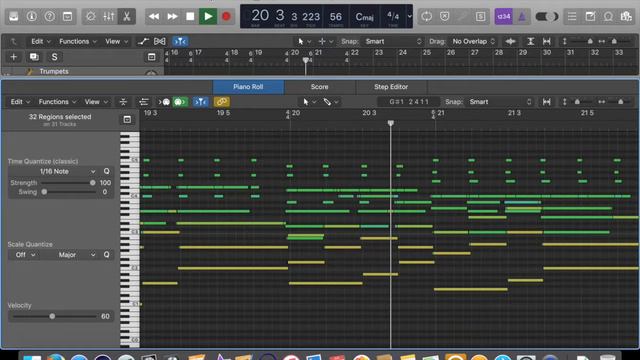Screen dimensions: 640x360
Task: Toggle MIDI In button in Piano Roll
Action: (164, 102)
